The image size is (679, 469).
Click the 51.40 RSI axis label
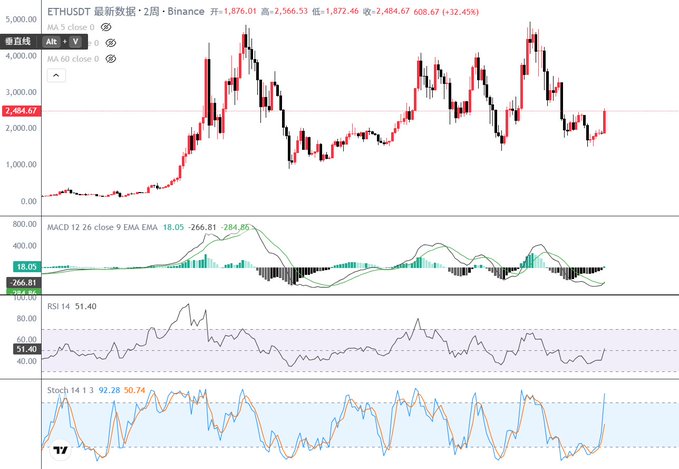point(27,349)
